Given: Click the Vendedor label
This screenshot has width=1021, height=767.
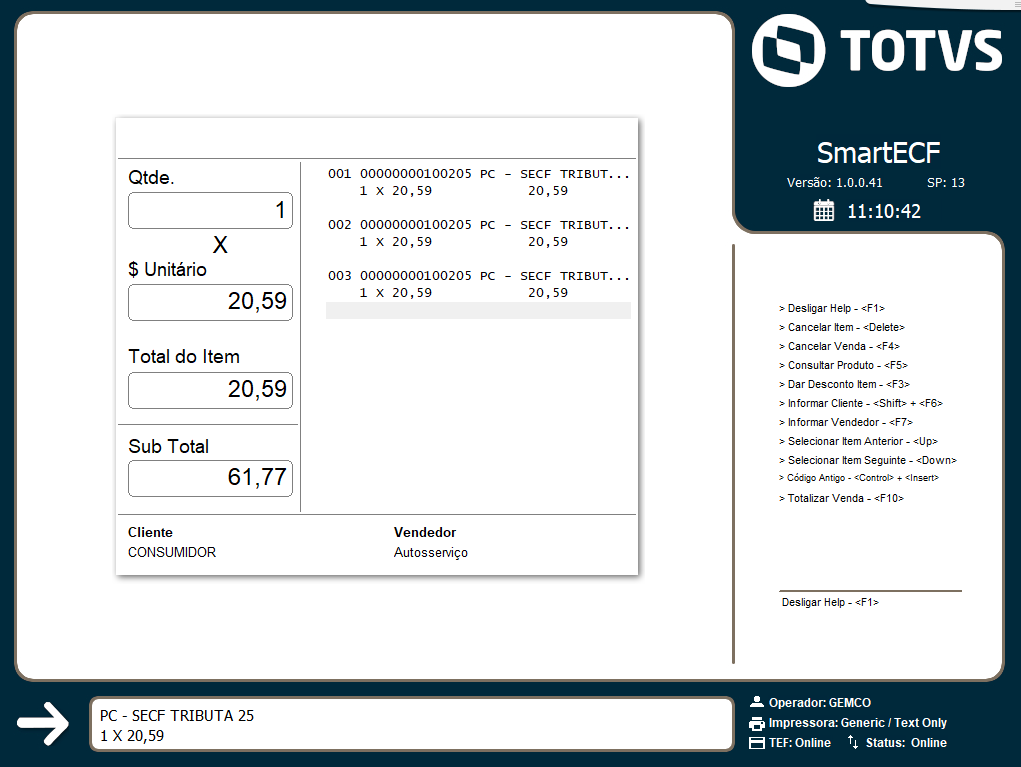Looking at the screenshot, I should [425, 532].
